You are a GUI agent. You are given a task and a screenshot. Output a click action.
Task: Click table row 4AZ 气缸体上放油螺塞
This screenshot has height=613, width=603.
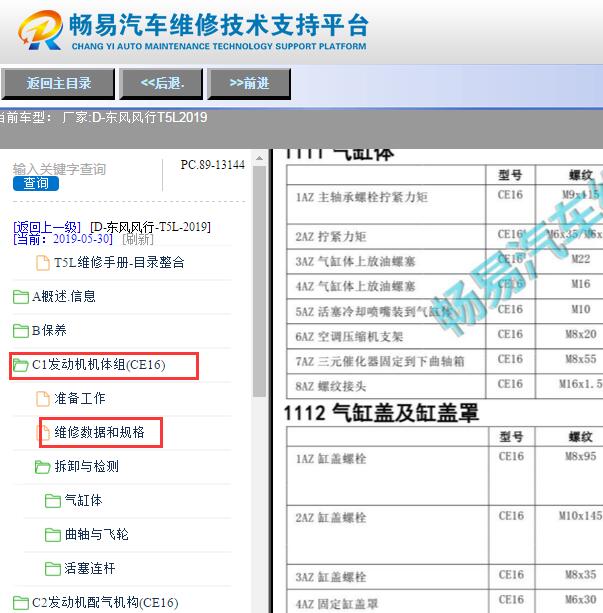click(x=445, y=286)
